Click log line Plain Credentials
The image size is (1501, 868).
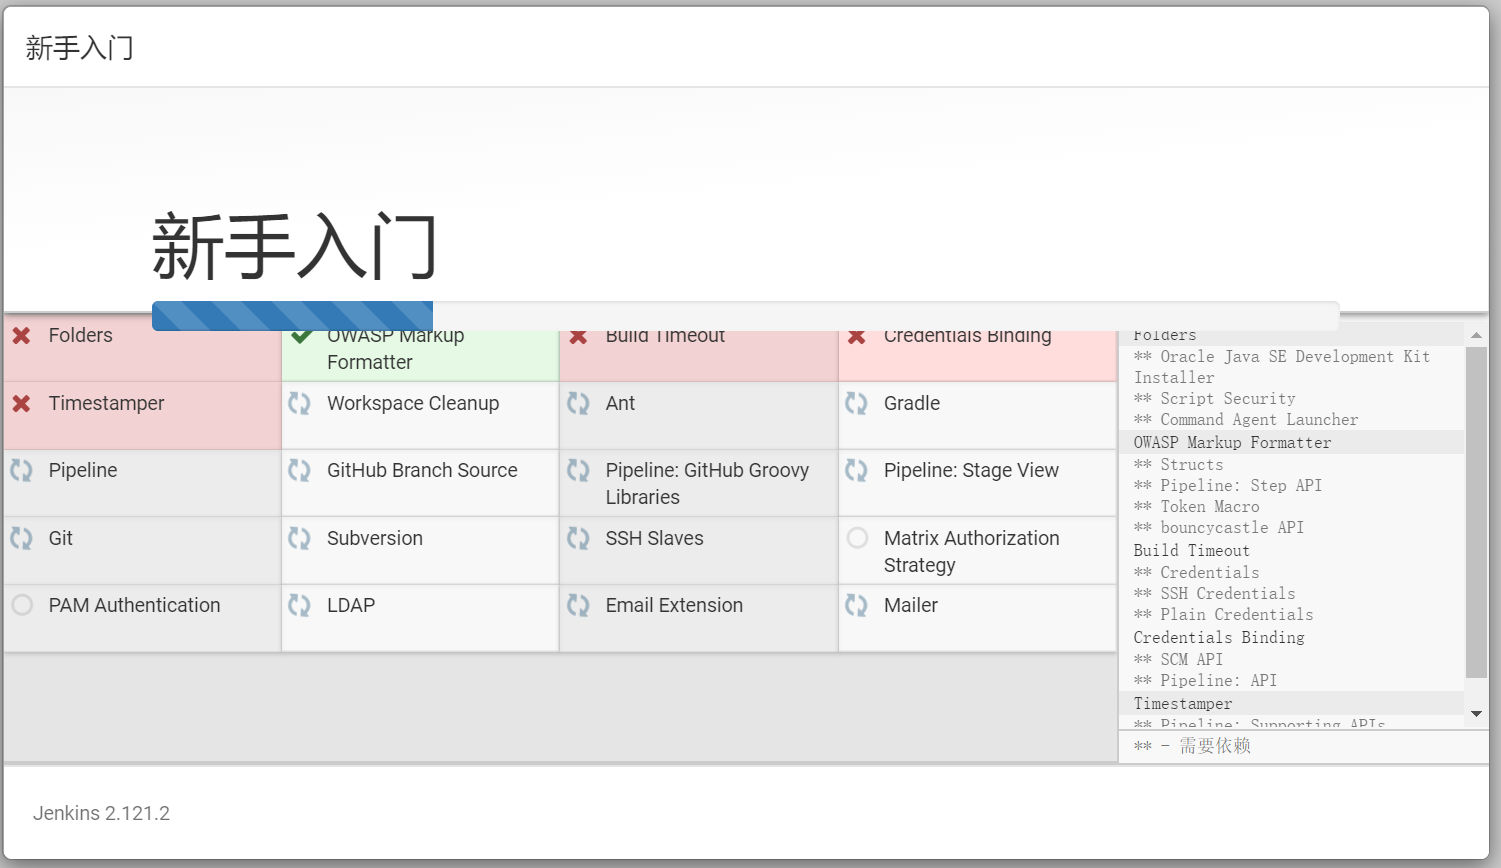coord(1223,615)
